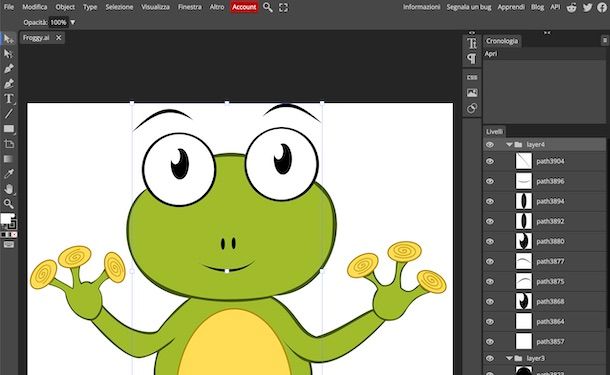Viewport: 610px width, 375px height.
Task: Toggle fullscreen mode icon
Action: [284, 7]
